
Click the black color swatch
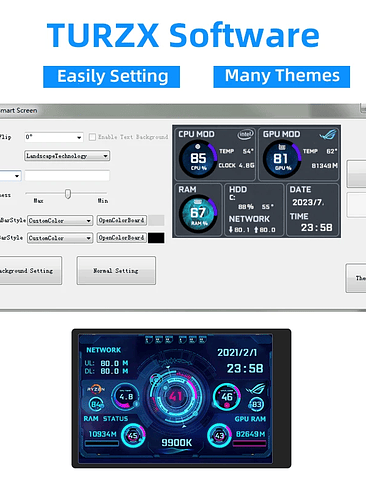point(156,238)
